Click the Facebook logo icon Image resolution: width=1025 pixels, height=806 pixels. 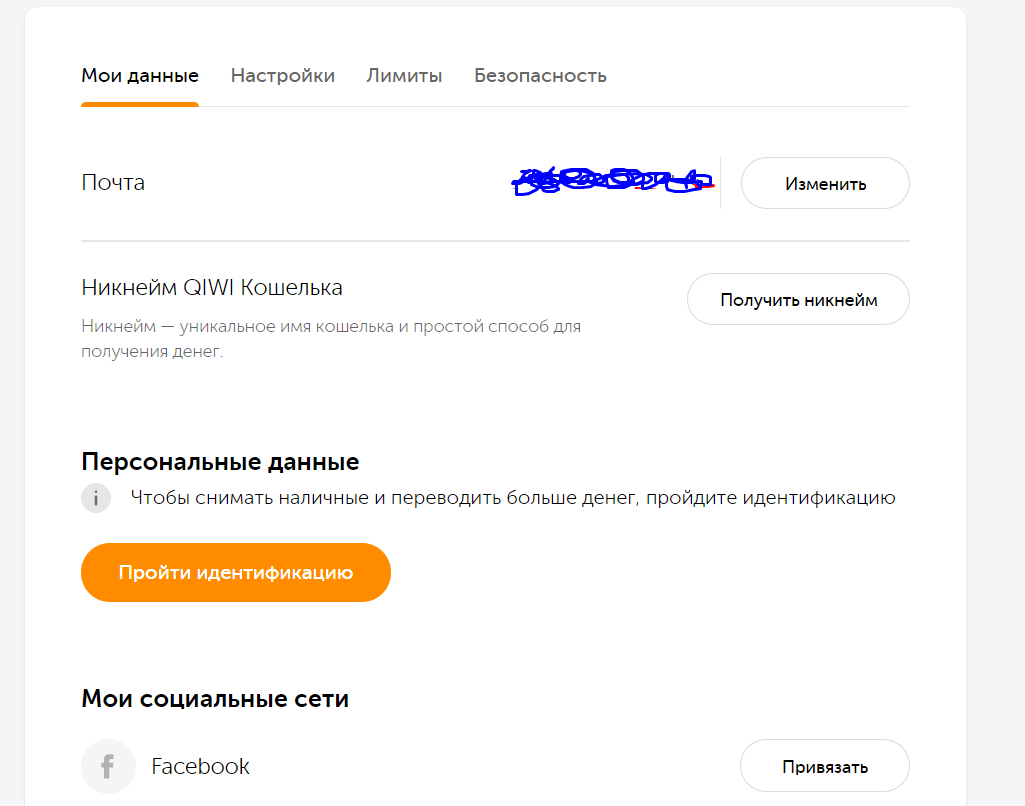point(108,767)
